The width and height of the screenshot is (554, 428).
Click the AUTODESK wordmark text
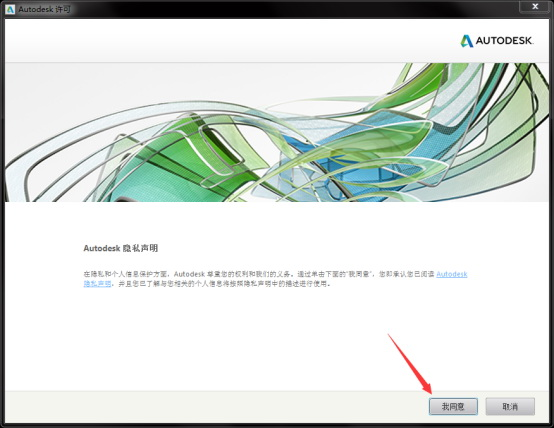click(505, 41)
